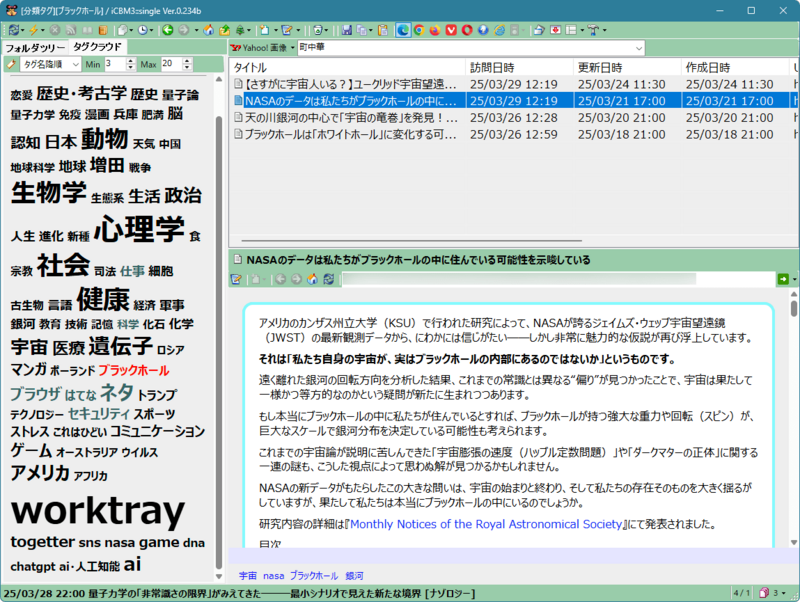Click the blue globe browser icon
This screenshot has height=602, width=800.
coord(483,30)
